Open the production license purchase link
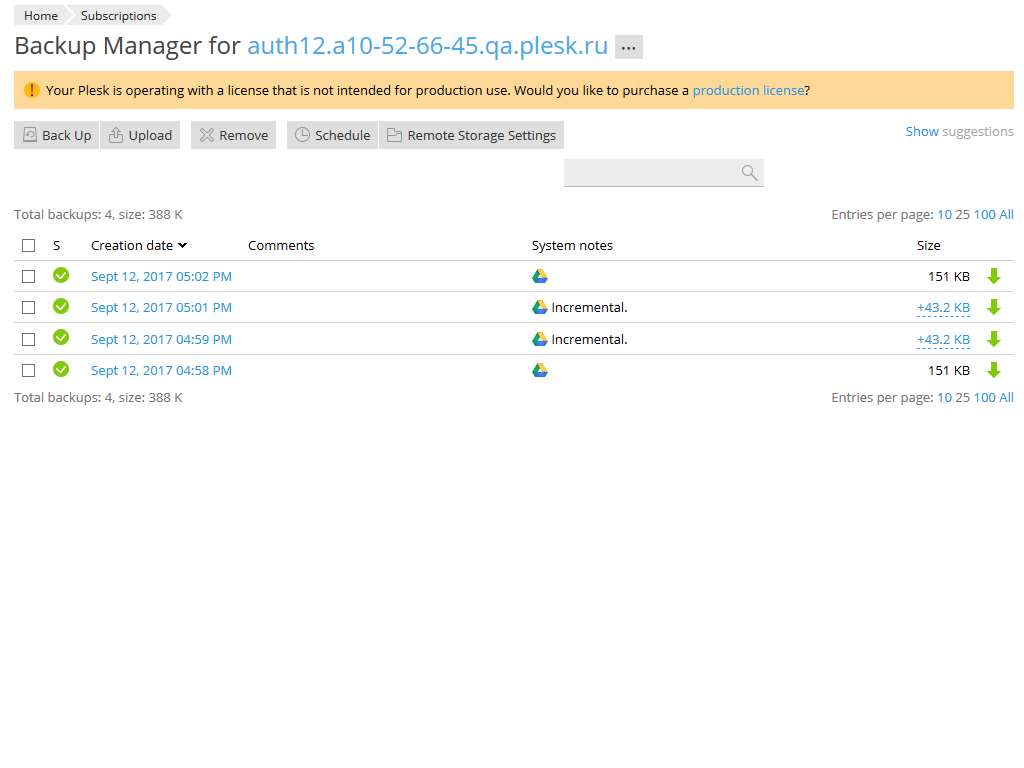Image resolution: width=1024 pixels, height=768 pixels. 748,89
